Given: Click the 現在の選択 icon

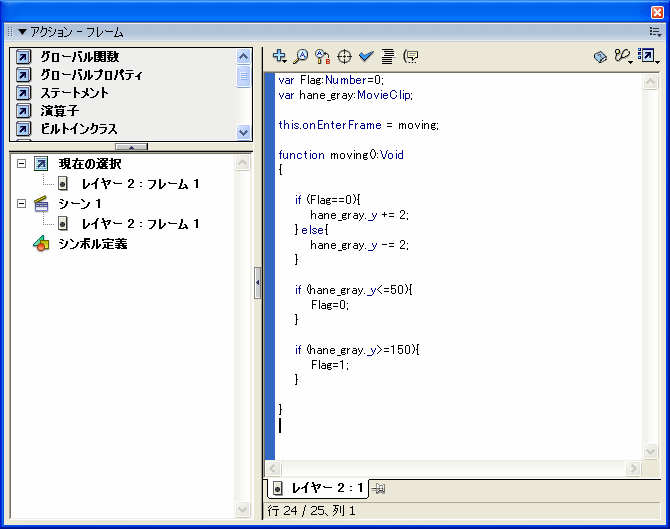Looking at the screenshot, I should pyautogui.click(x=41, y=164).
